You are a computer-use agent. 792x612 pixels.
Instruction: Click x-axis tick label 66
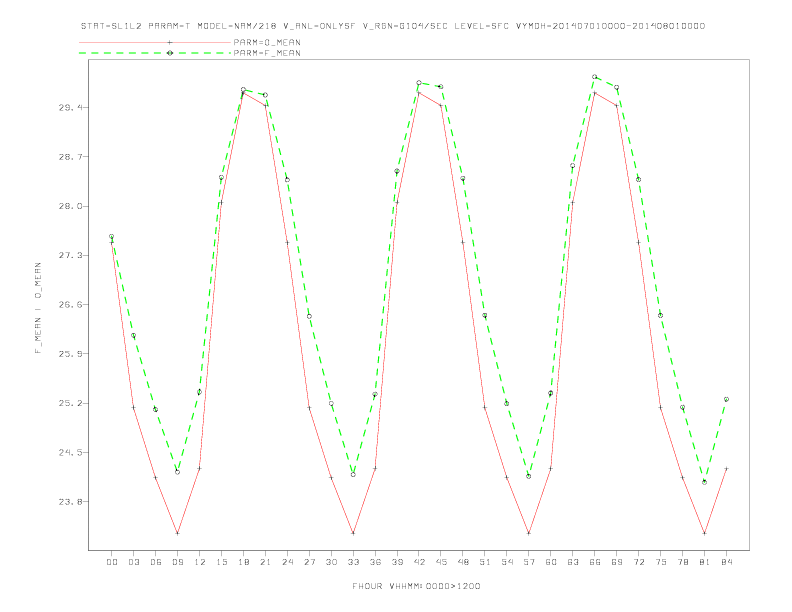(x=595, y=562)
